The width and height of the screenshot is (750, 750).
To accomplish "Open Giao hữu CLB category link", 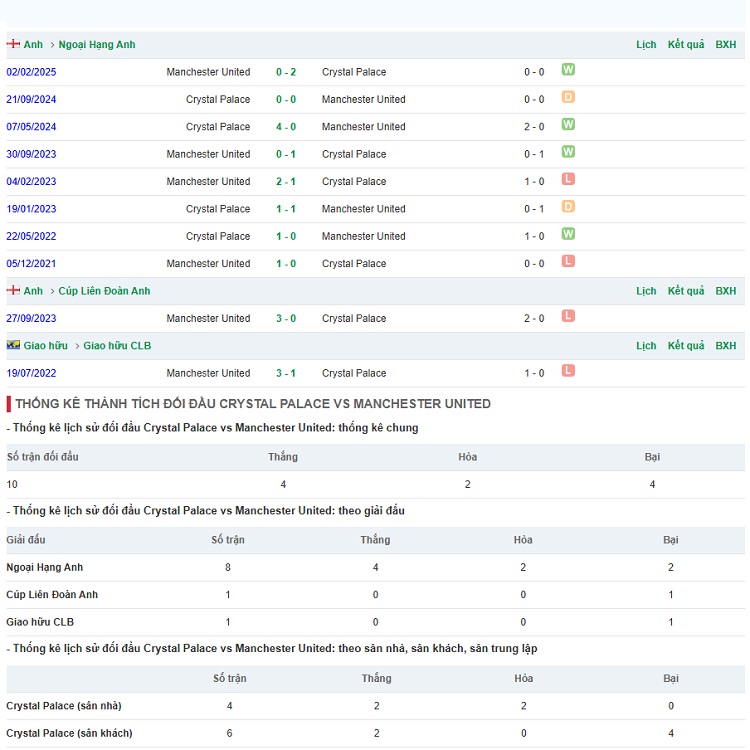I will pyautogui.click(x=117, y=346).
